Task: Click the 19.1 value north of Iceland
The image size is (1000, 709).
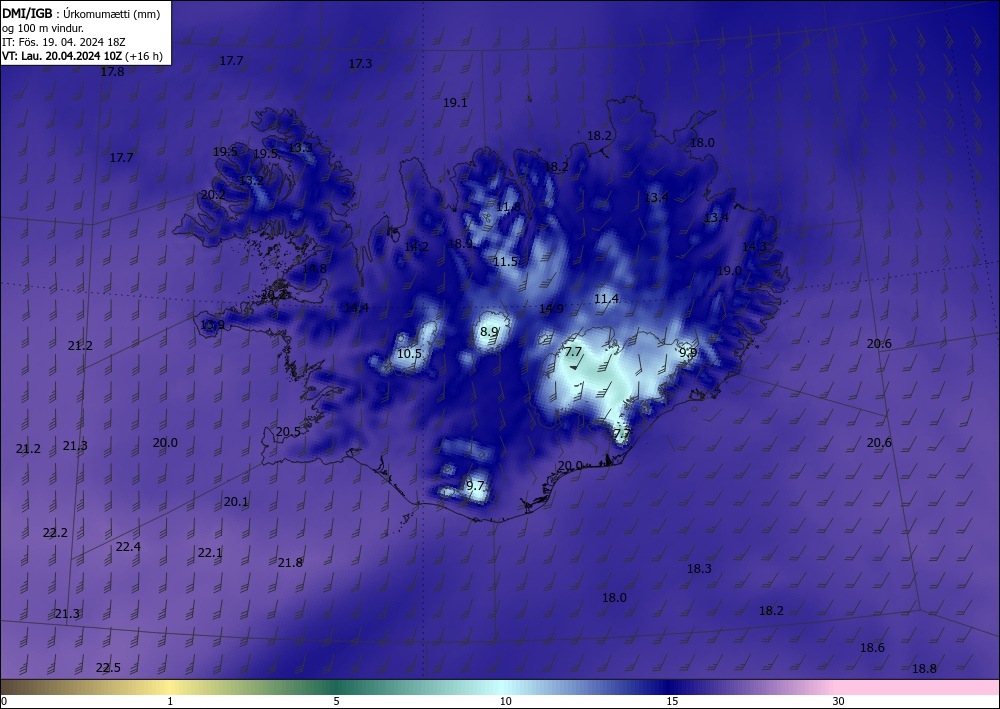Action: click(455, 103)
